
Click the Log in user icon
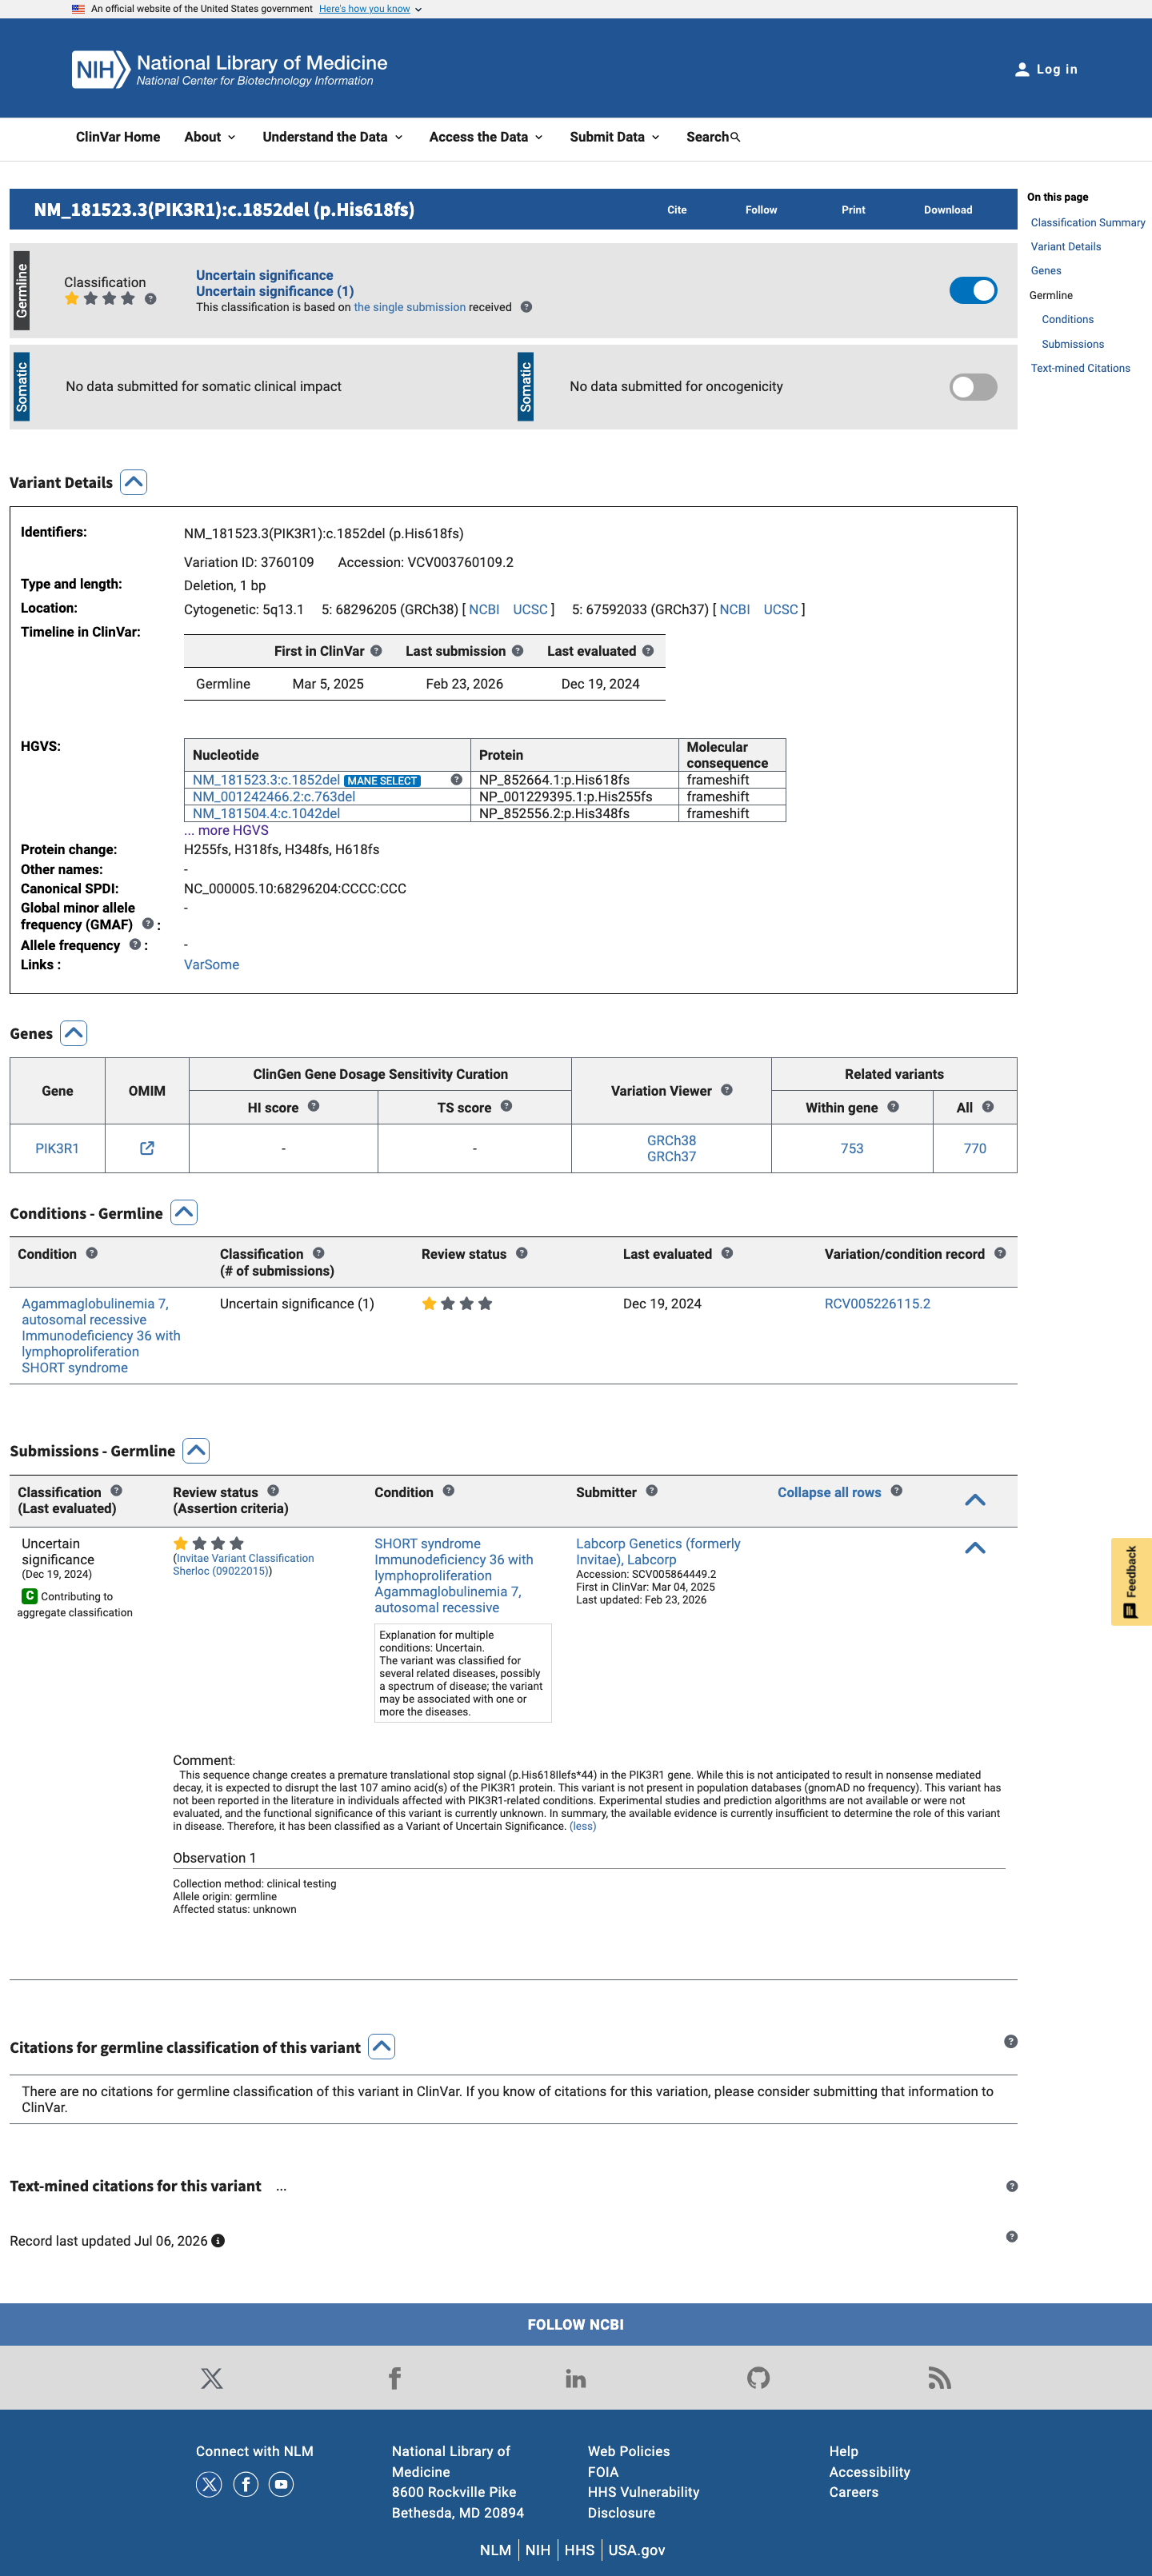pos(1021,69)
